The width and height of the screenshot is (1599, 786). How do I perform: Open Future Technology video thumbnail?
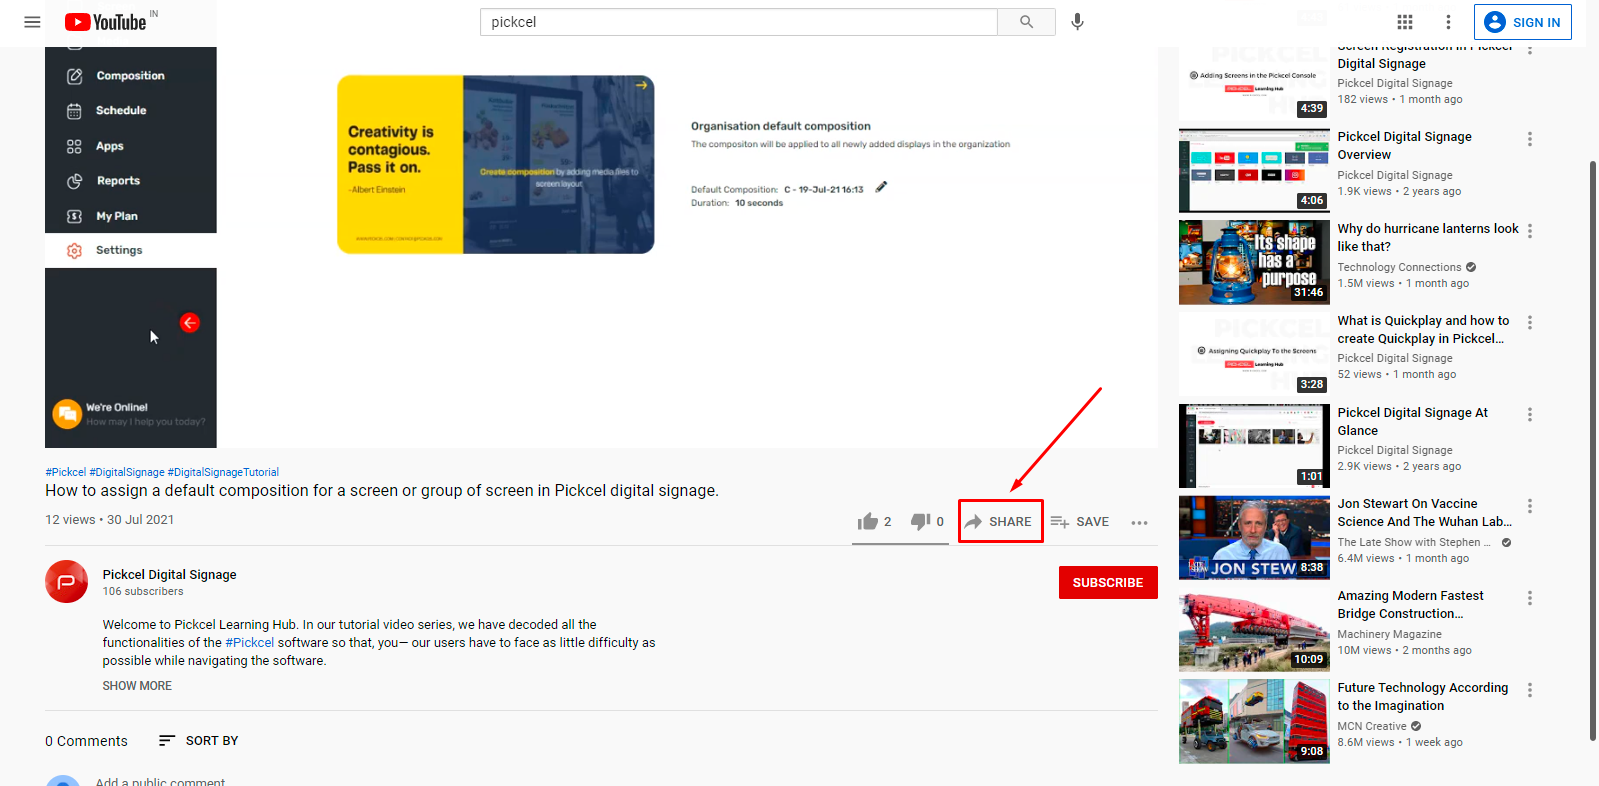point(1254,722)
